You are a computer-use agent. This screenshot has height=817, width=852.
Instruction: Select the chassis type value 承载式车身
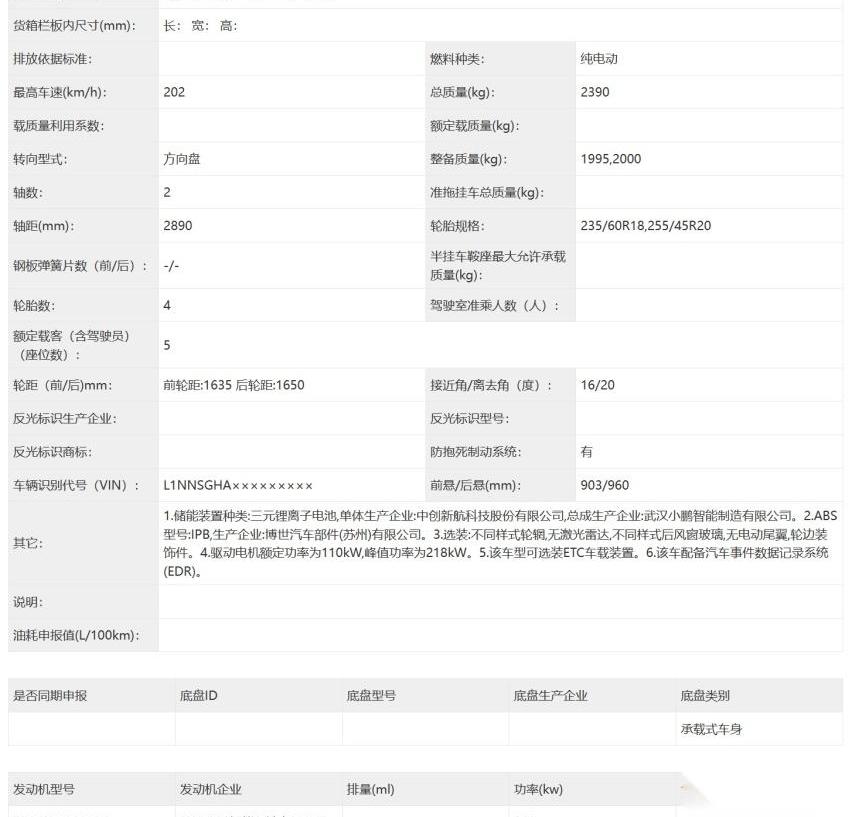pos(711,729)
